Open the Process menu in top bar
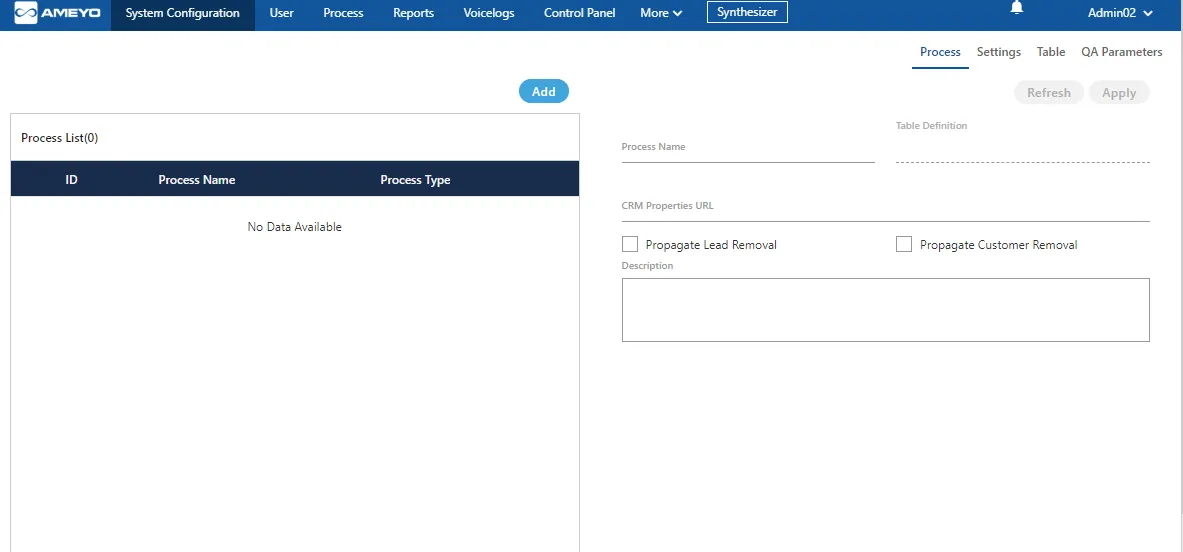 pos(343,13)
